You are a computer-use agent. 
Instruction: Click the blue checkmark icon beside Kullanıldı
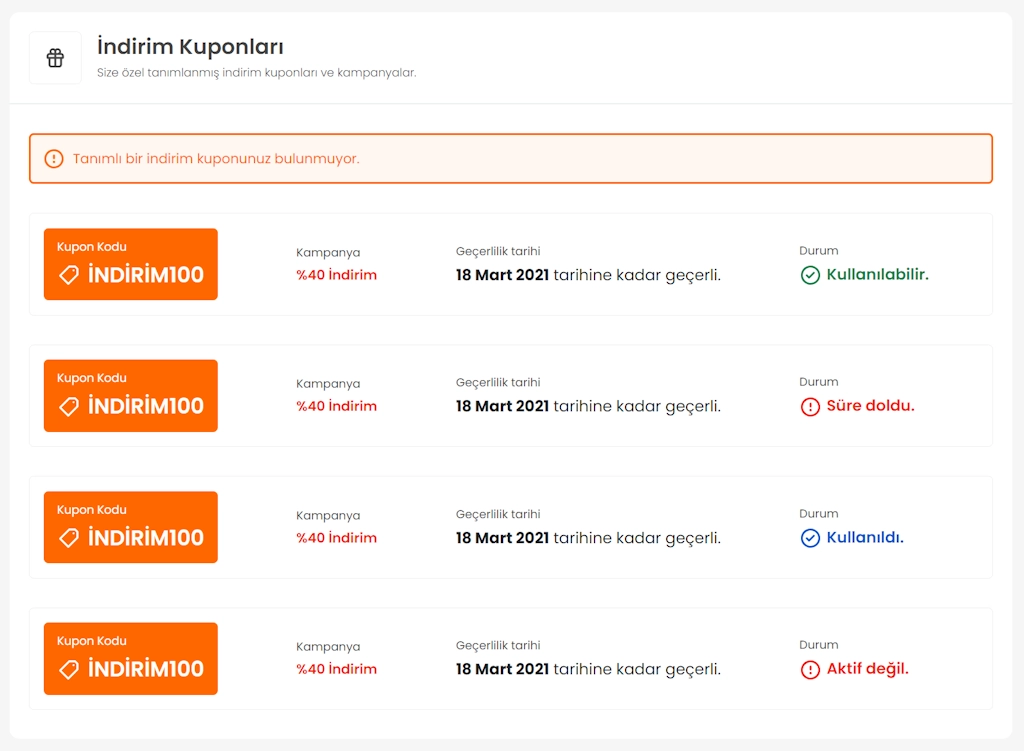pyautogui.click(x=810, y=538)
